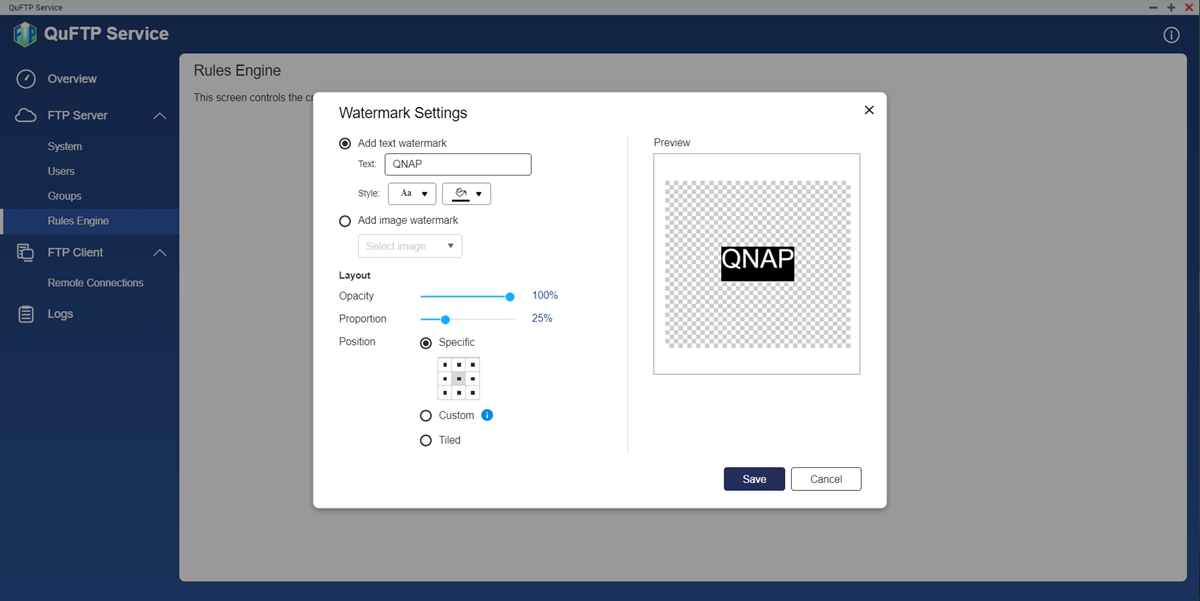Click the Opacity slider handle
The height and width of the screenshot is (601, 1200).
(510, 296)
